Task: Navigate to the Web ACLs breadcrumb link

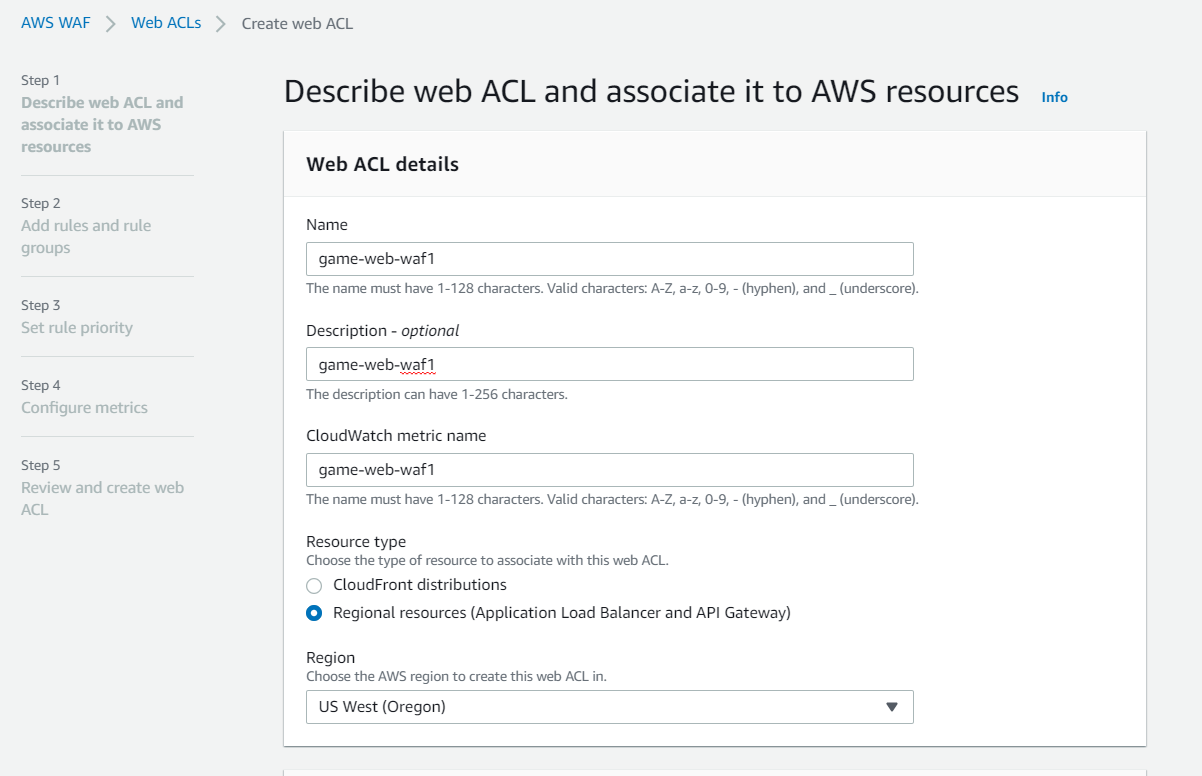Action: click(166, 23)
